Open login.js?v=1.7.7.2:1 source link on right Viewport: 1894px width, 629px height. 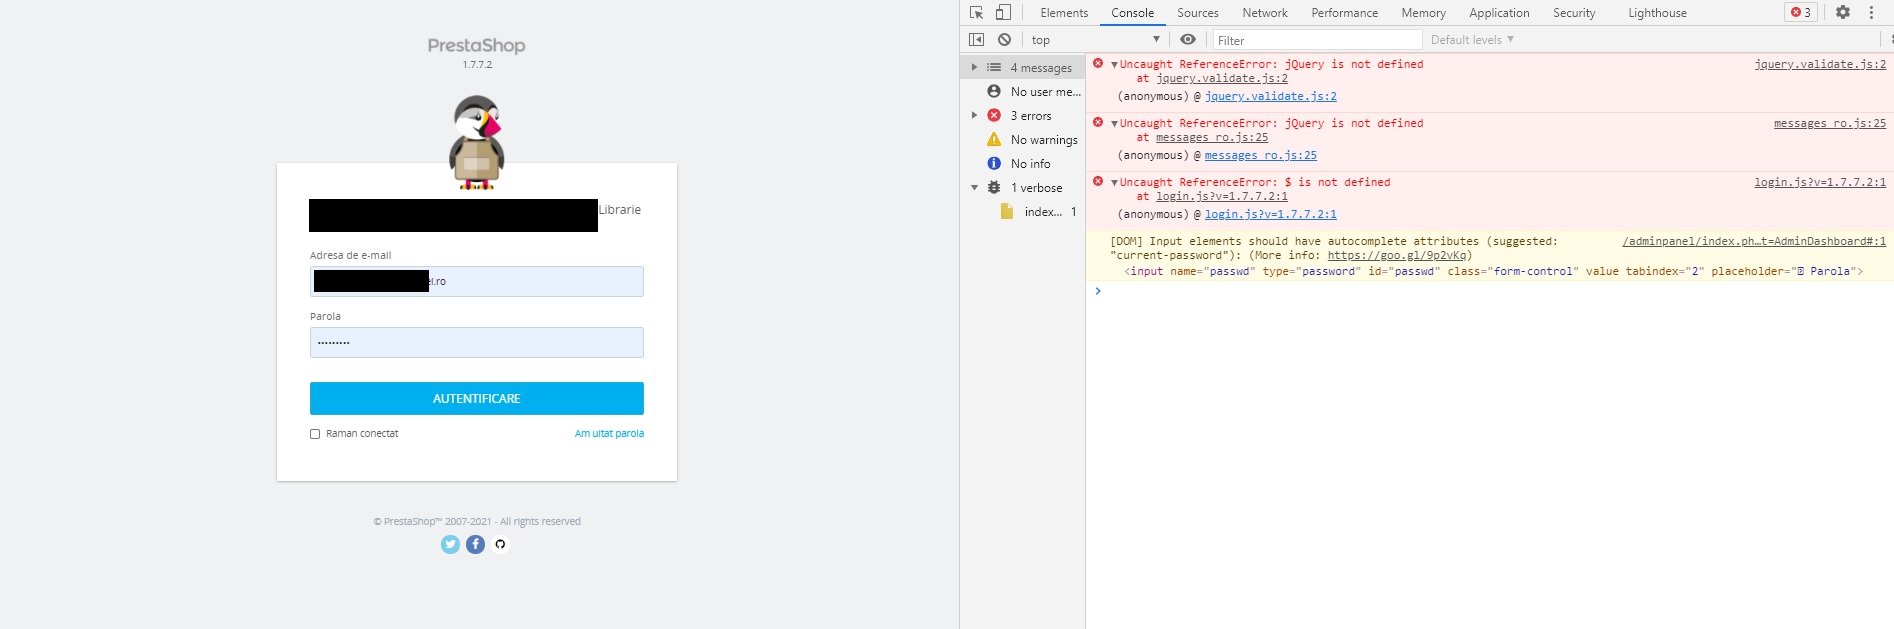click(1820, 182)
